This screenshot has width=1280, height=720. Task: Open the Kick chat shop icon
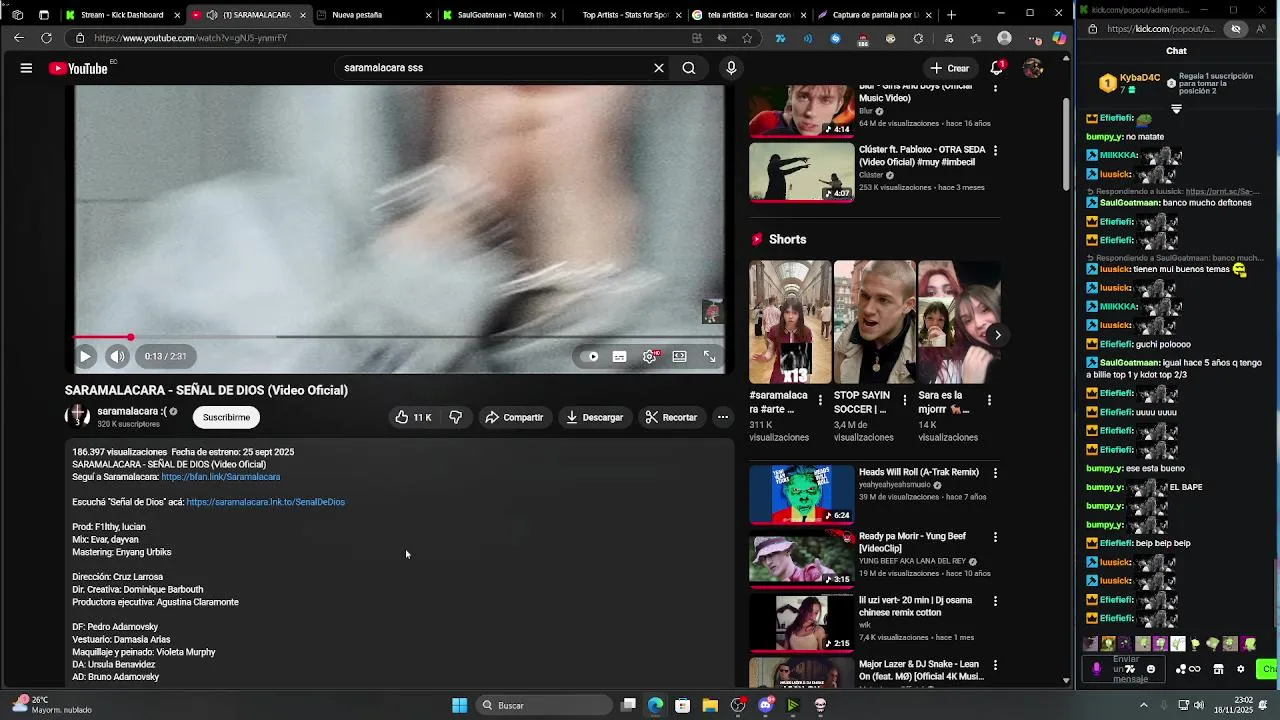(x=1218, y=669)
